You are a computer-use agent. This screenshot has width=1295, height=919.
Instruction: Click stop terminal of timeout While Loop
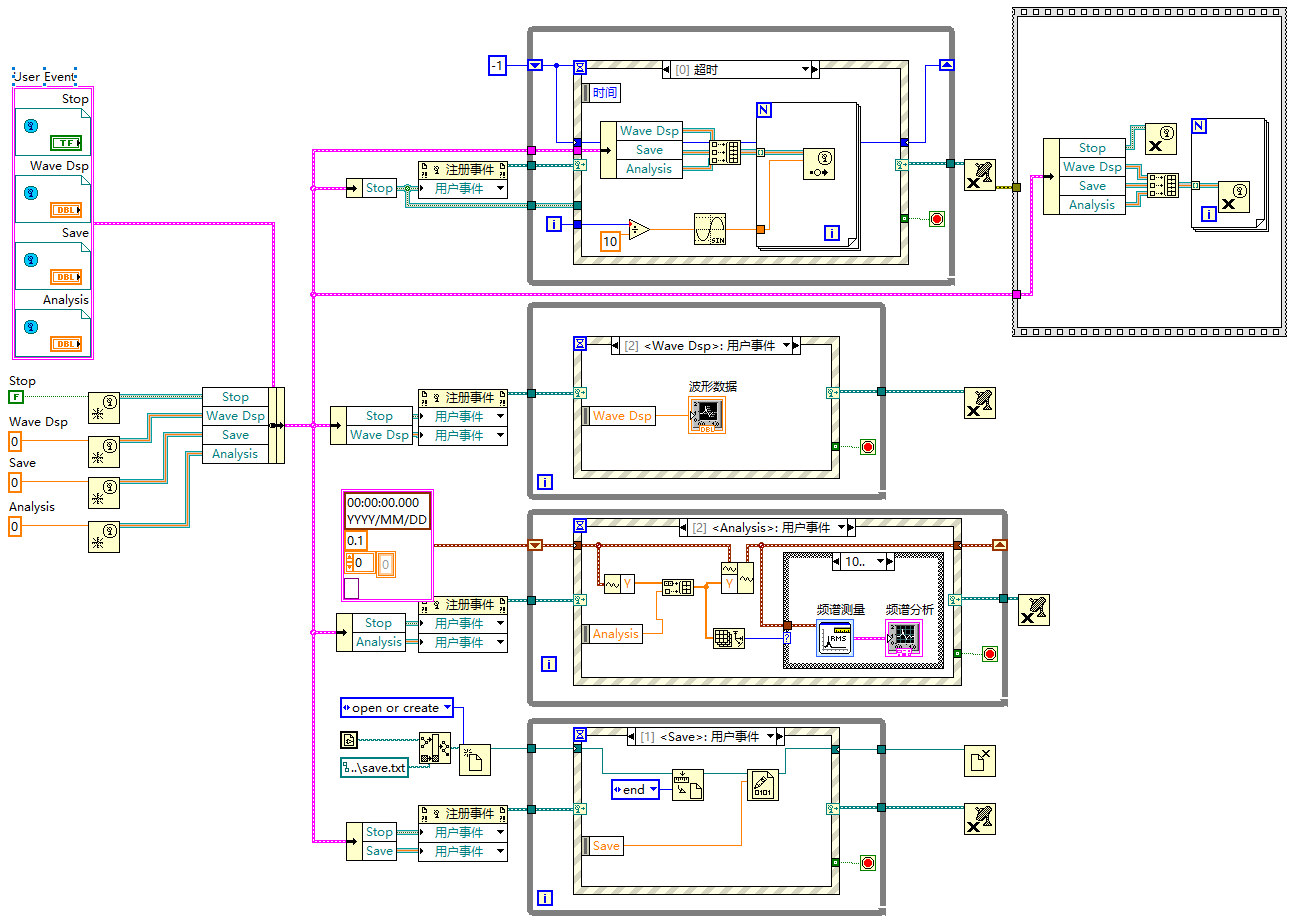(x=937, y=218)
